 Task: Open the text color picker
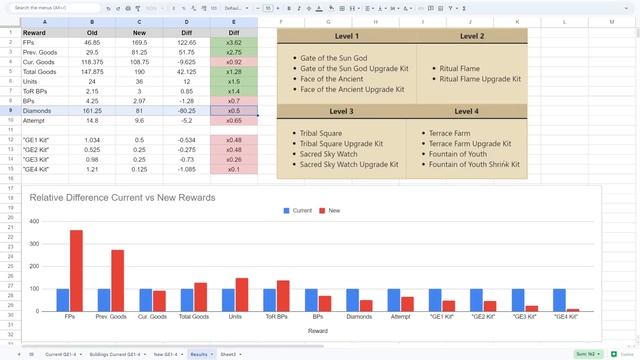[x=319, y=8]
